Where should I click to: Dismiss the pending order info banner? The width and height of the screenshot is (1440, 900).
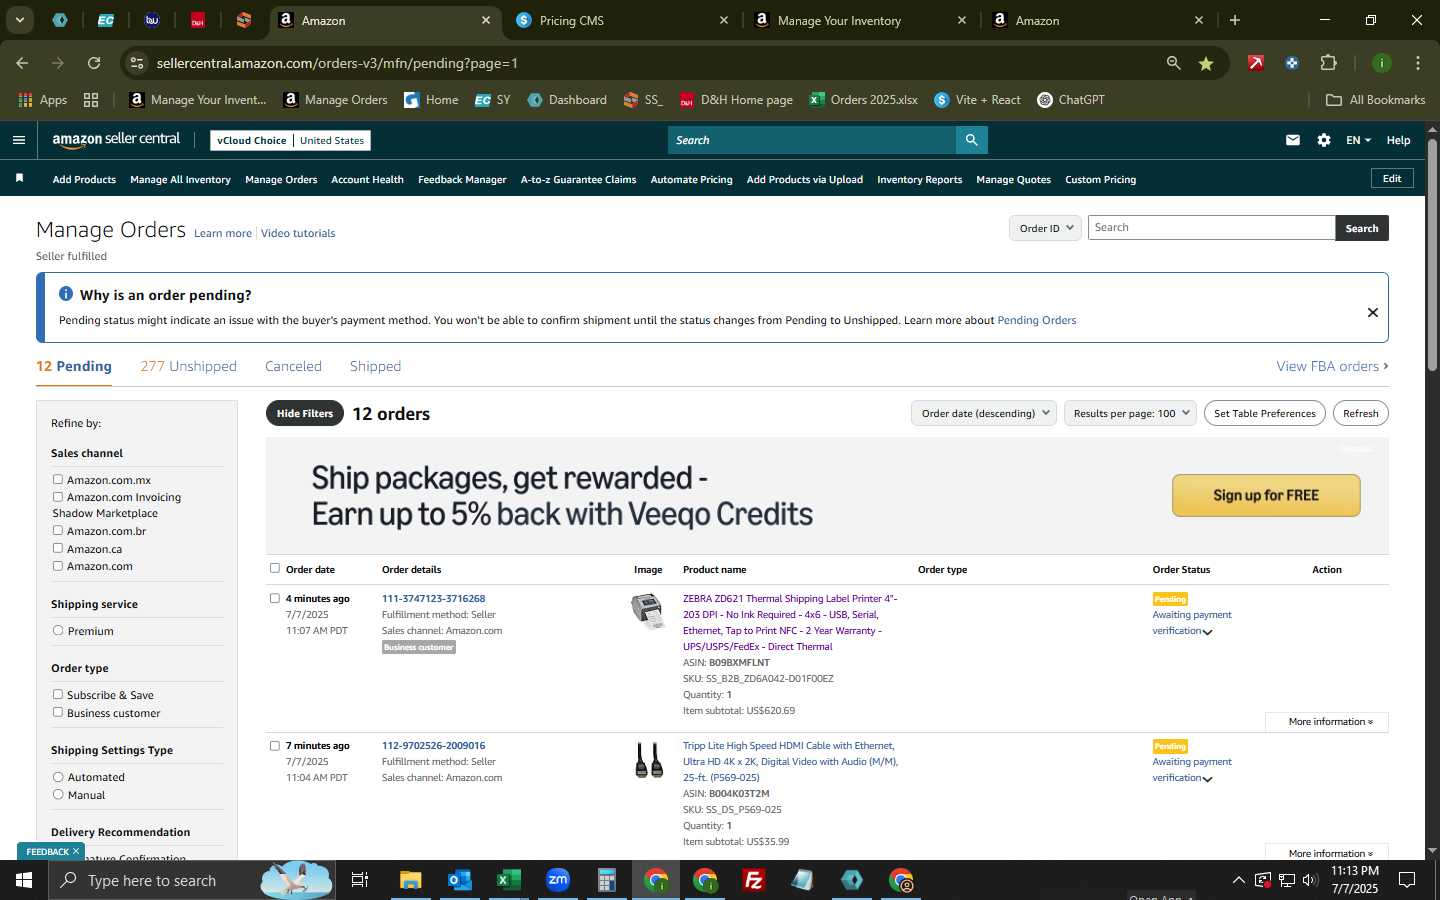click(1373, 312)
